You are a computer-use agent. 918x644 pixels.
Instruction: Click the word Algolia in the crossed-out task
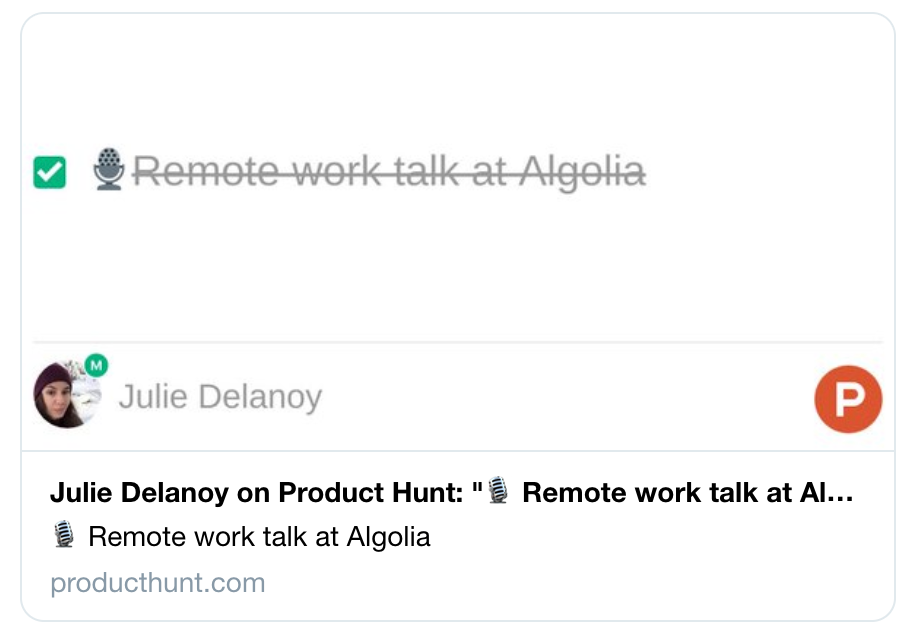(583, 172)
